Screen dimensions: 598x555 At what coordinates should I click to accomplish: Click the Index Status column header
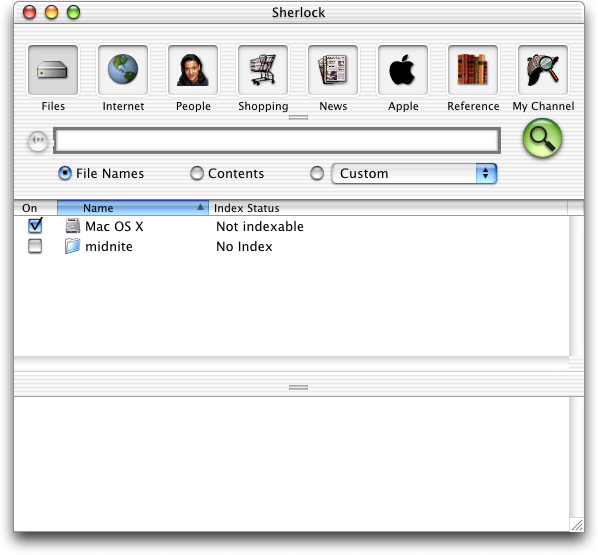(388, 208)
